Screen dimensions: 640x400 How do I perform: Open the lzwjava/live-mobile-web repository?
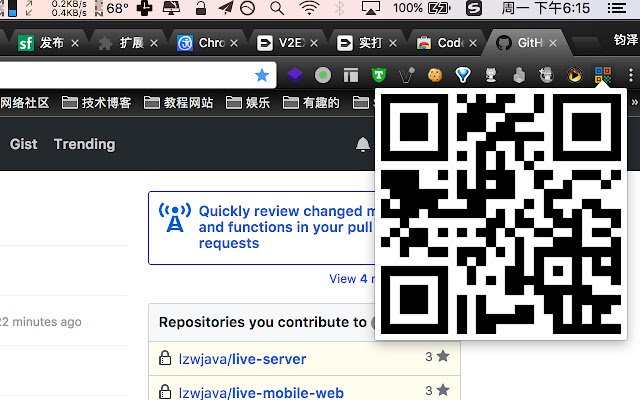(x=261, y=393)
